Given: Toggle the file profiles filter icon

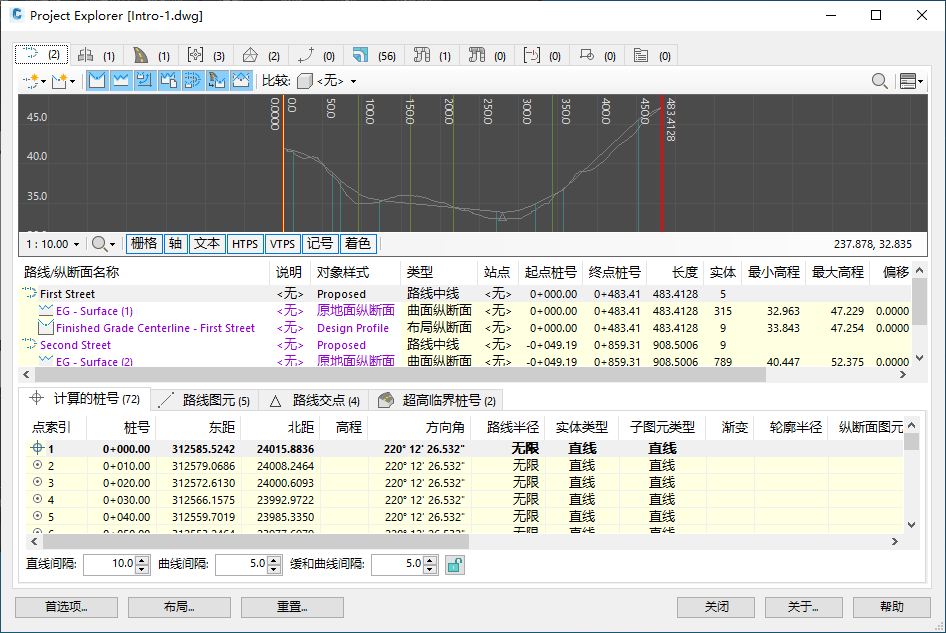Looking at the screenshot, I should pyautogui.click(x=169, y=80).
